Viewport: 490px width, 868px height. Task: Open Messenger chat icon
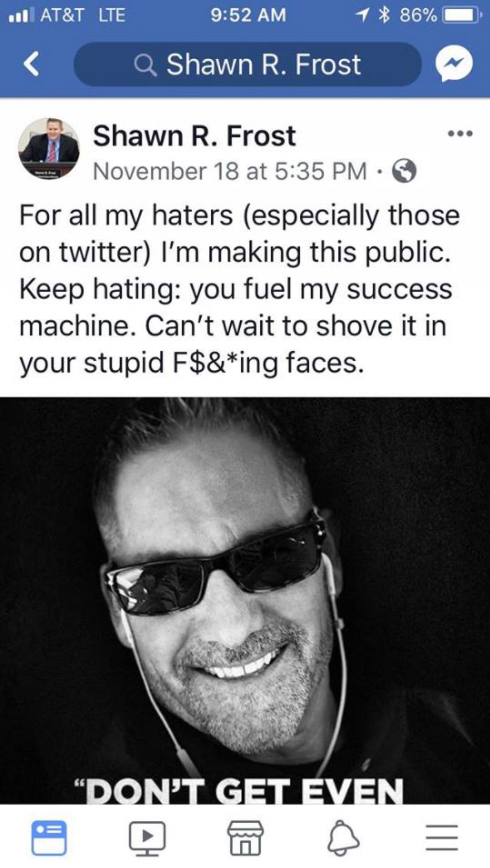[x=455, y=64]
